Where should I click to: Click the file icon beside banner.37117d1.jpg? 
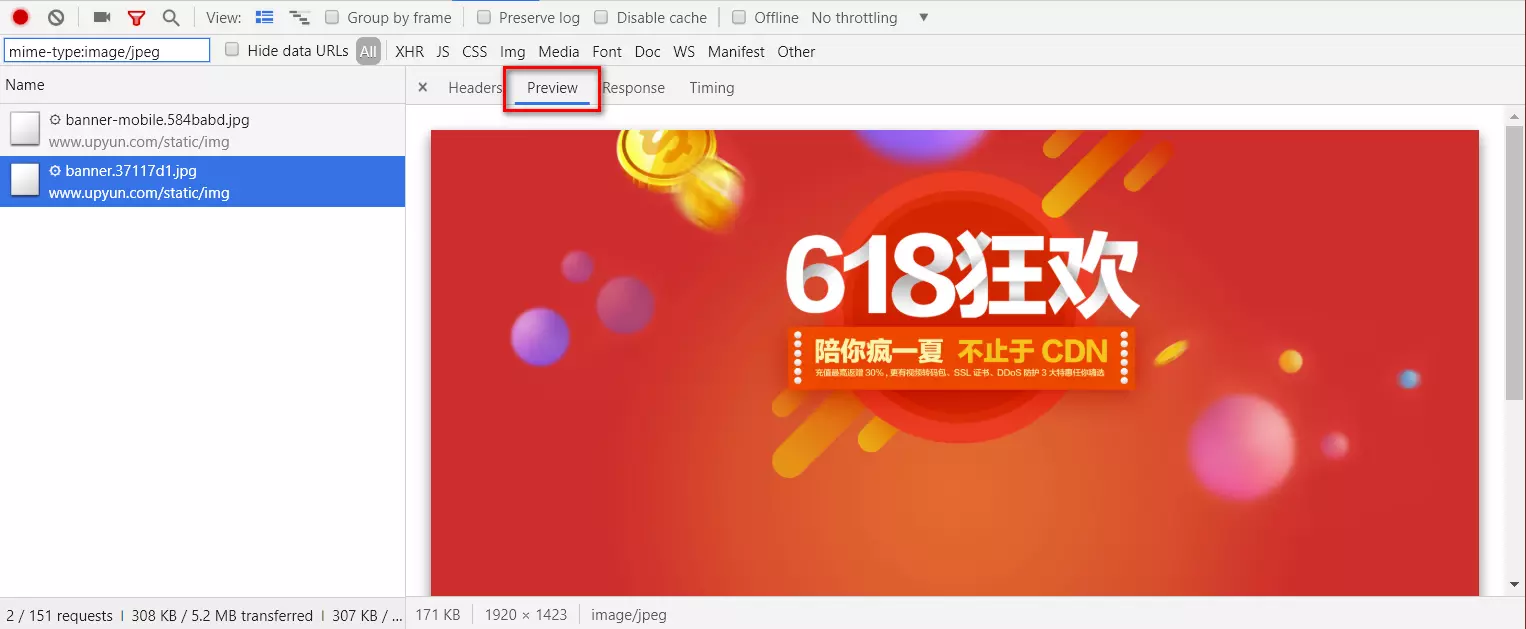tap(25, 180)
